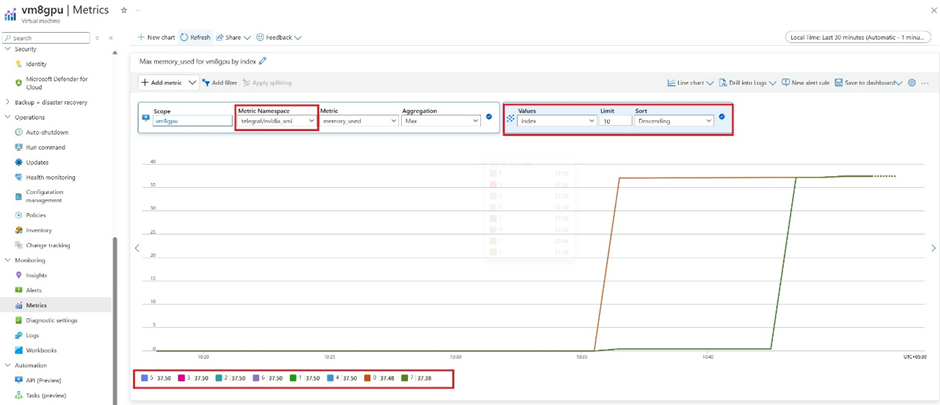
Task: Click blue checkmark beside Sort dropdown
Action: [x=721, y=117]
